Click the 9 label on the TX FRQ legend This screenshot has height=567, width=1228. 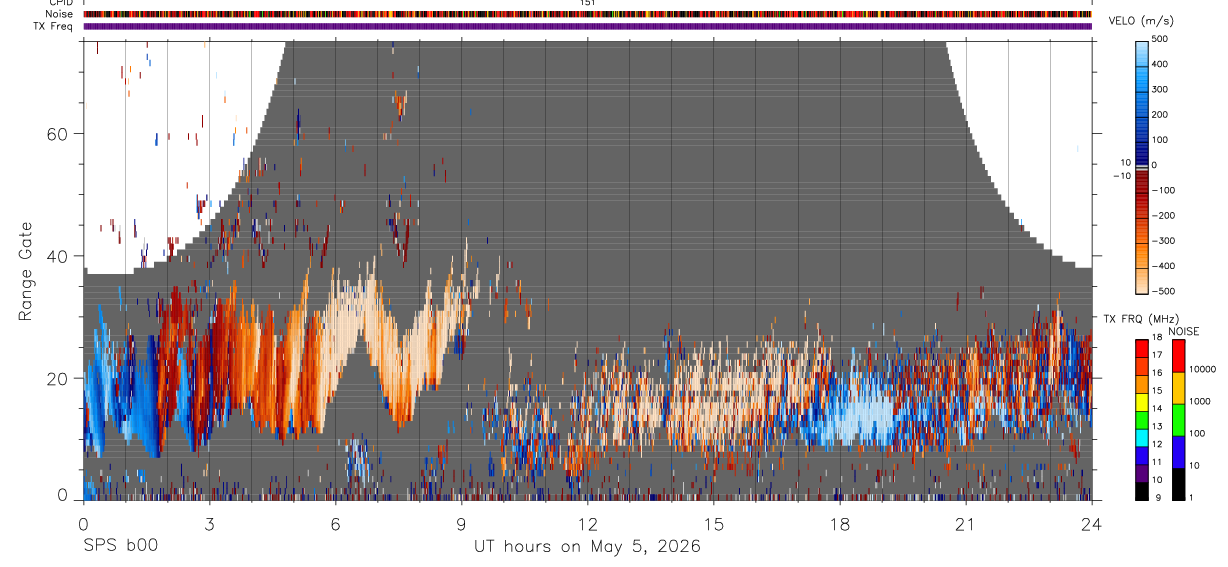1158,498
